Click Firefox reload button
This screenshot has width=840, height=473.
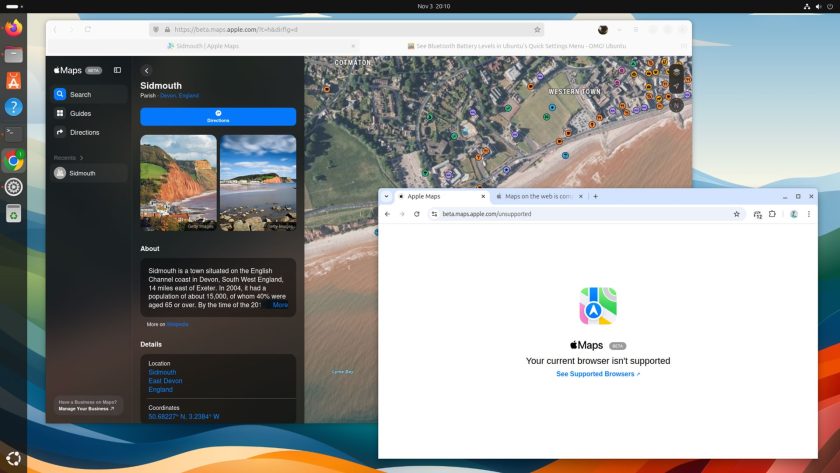88,29
